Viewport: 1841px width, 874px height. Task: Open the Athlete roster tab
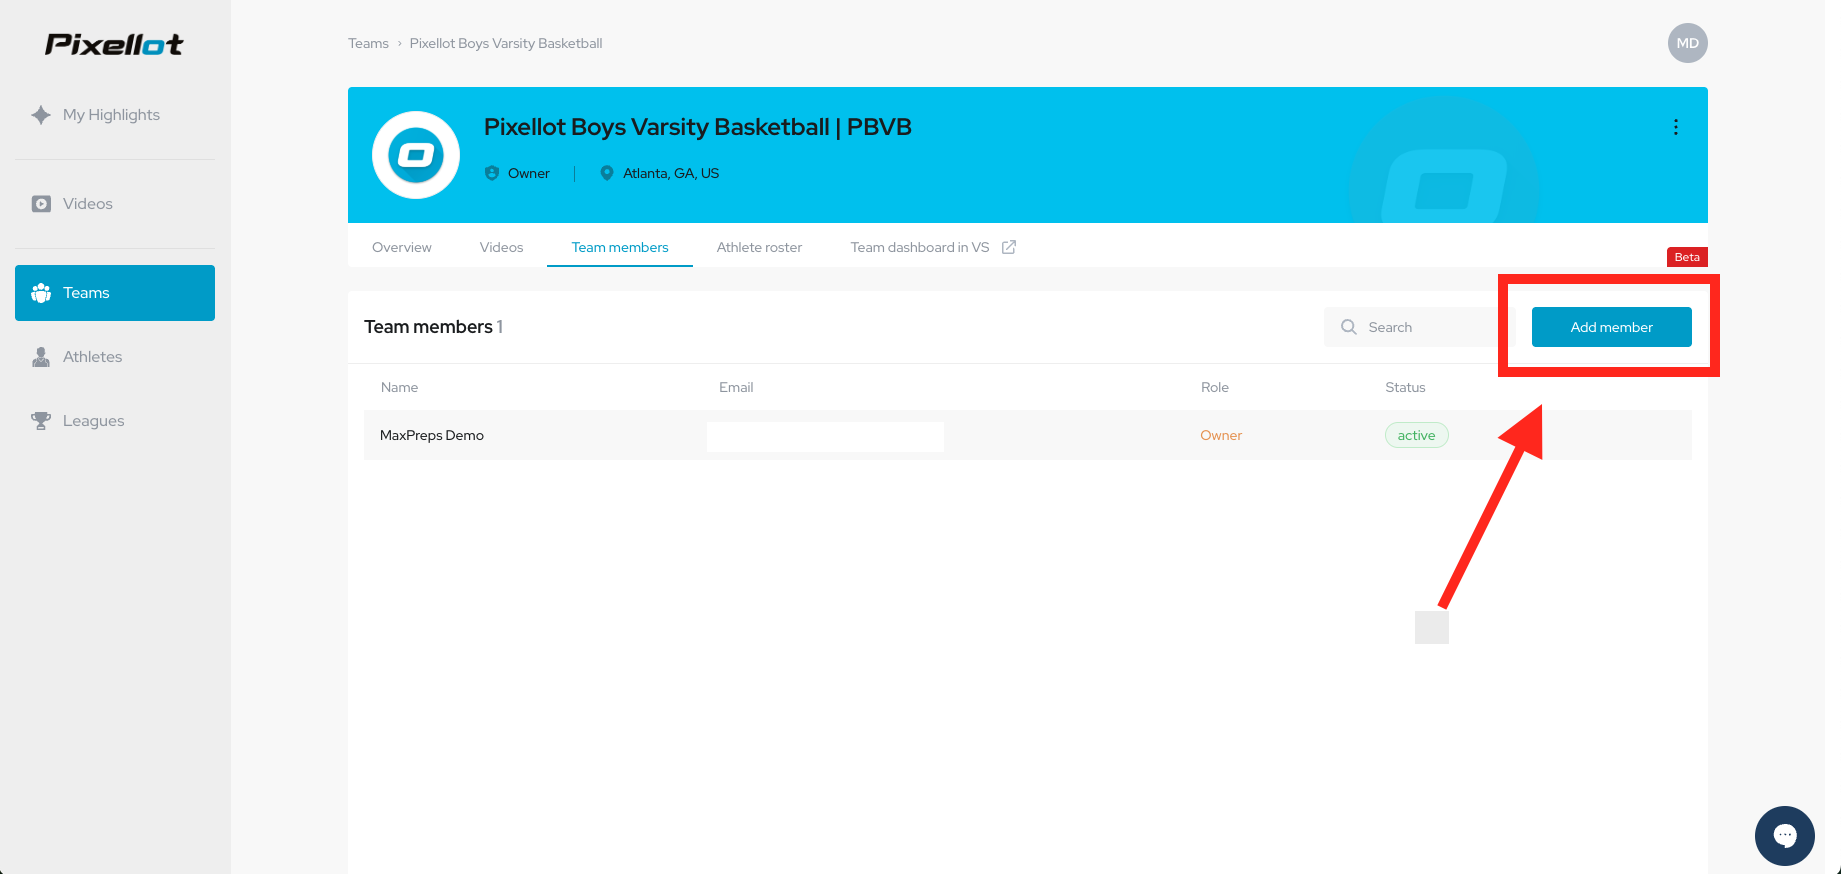(x=759, y=247)
